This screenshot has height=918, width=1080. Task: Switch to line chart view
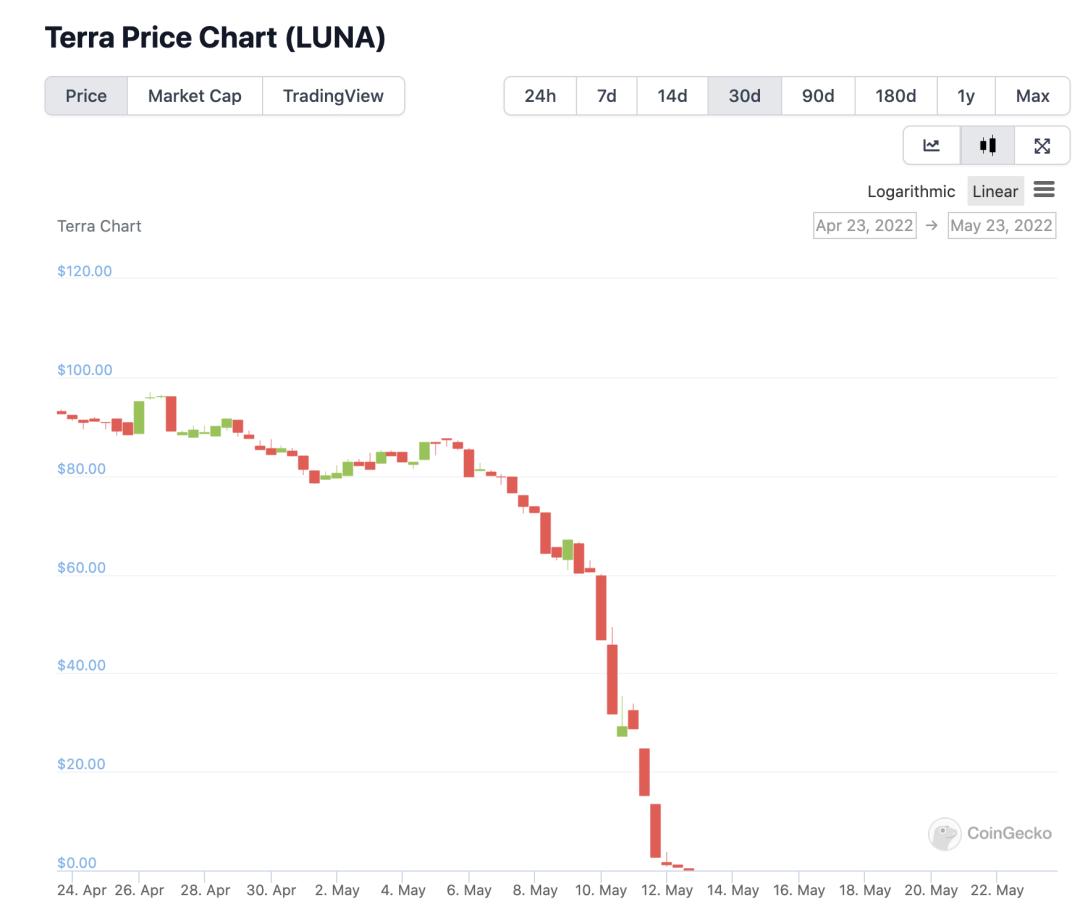pyautogui.click(x=931, y=146)
